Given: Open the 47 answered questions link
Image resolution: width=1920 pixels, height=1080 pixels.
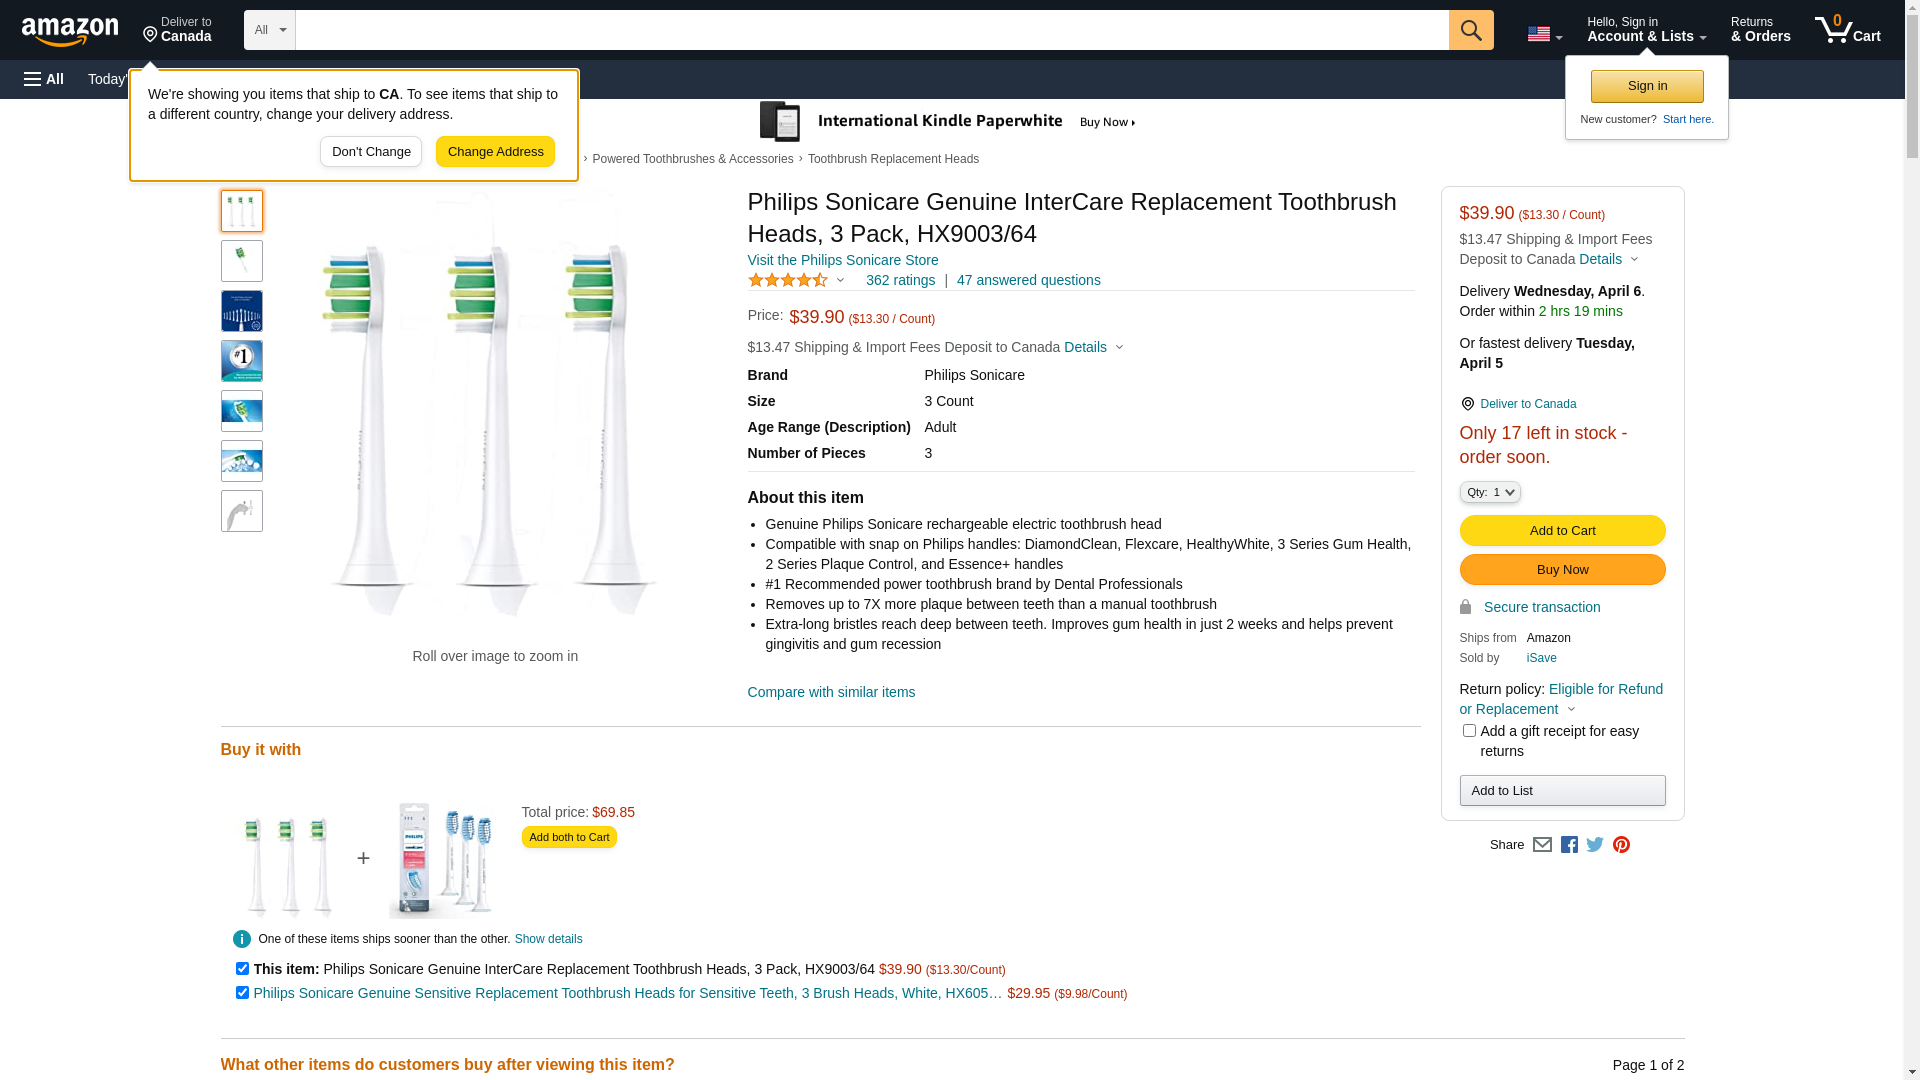Looking at the screenshot, I should pyautogui.click(x=1028, y=280).
